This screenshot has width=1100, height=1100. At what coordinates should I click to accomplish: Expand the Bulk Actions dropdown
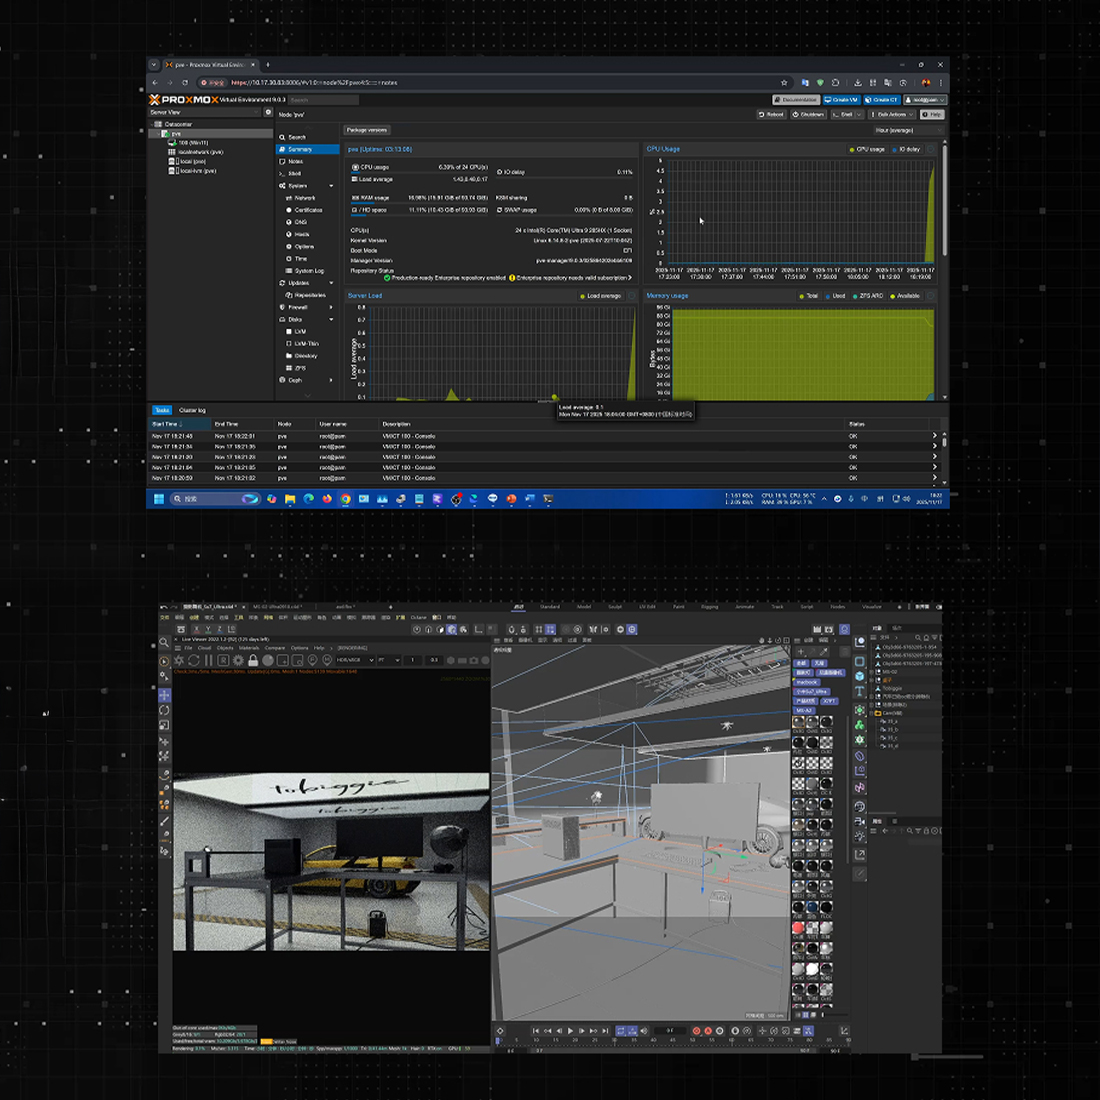[x=892, y=114]
